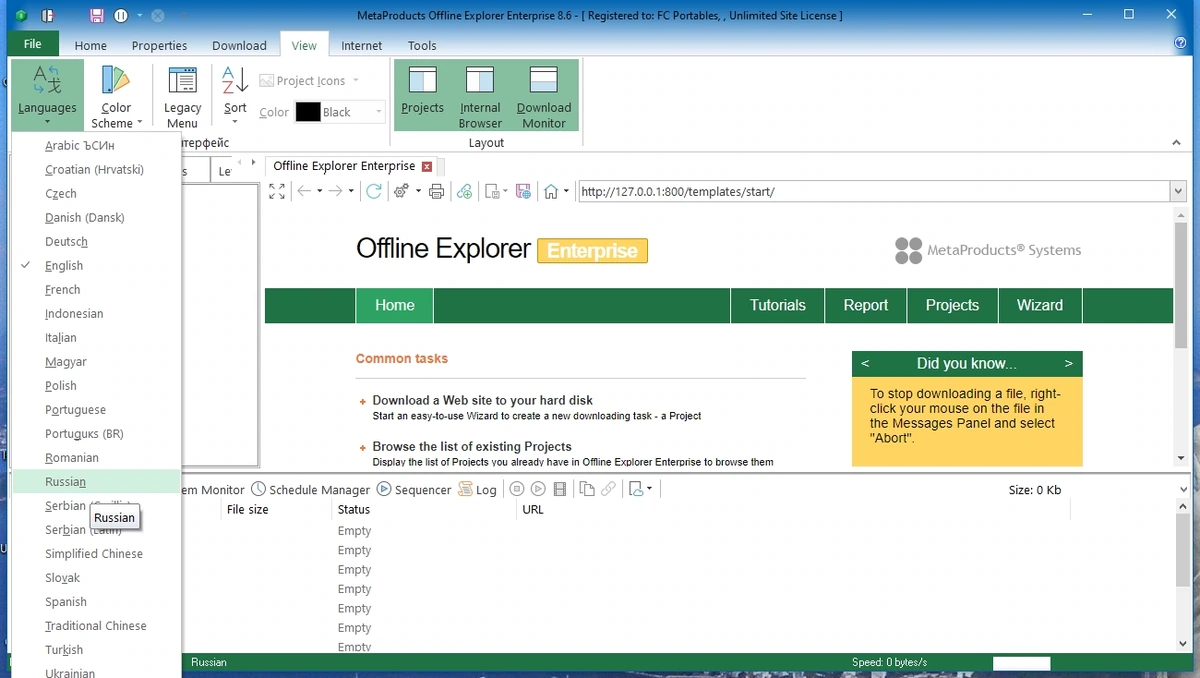
Task: Switch to the Download ribbon tab
Action: (x=239, y=45)
